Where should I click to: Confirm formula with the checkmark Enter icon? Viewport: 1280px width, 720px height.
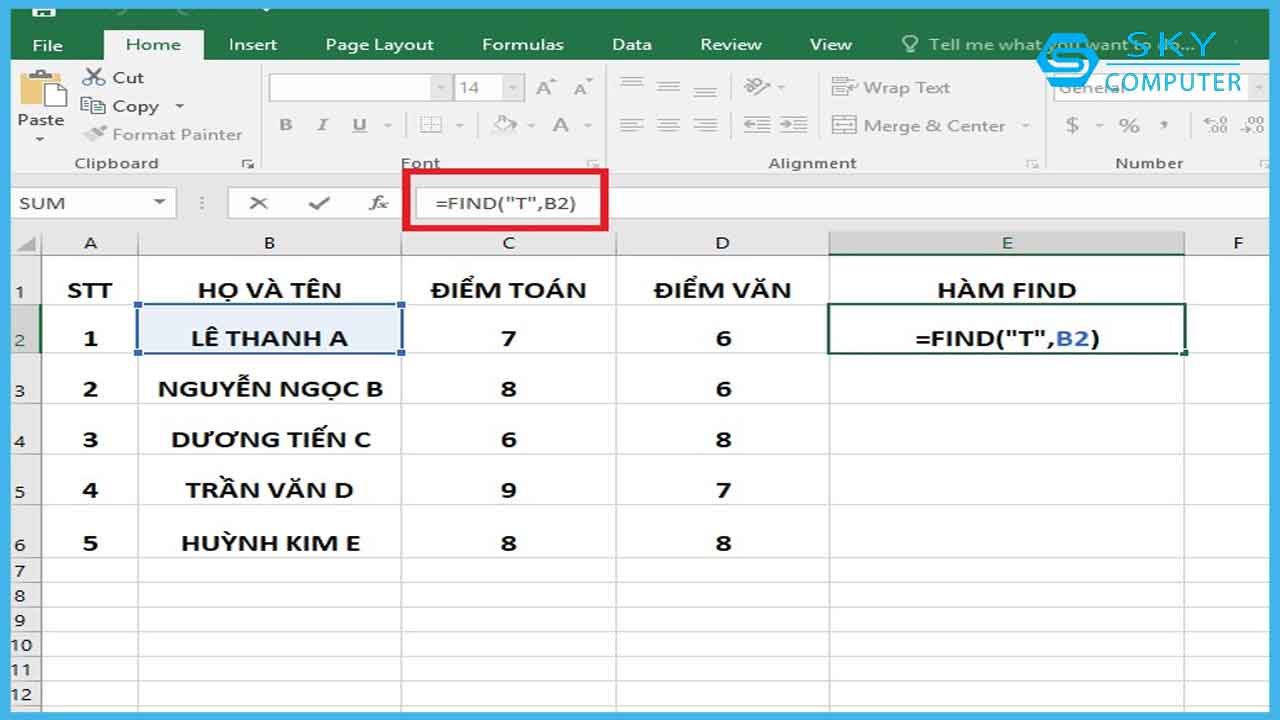coord(319,203)
